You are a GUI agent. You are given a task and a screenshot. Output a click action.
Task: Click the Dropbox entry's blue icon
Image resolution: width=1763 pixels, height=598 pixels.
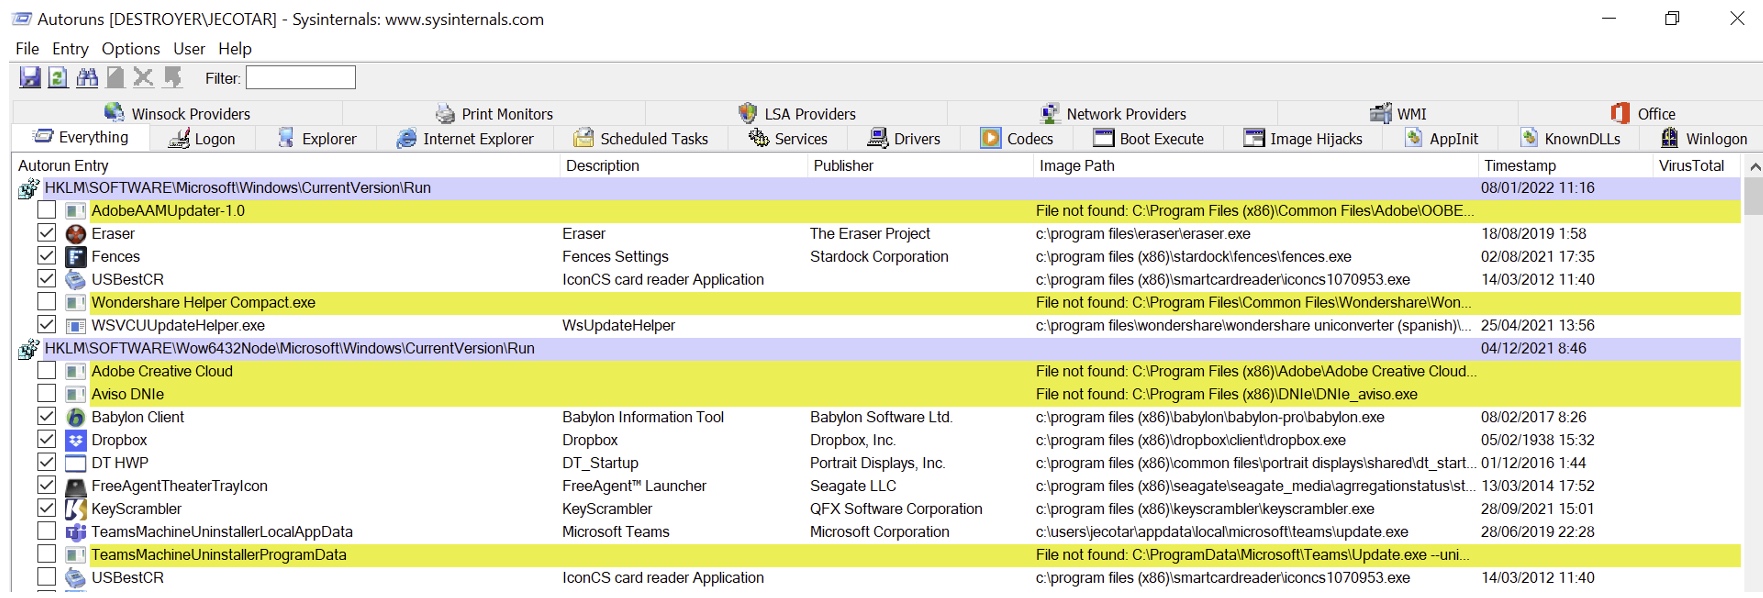(x=75, y=440)
